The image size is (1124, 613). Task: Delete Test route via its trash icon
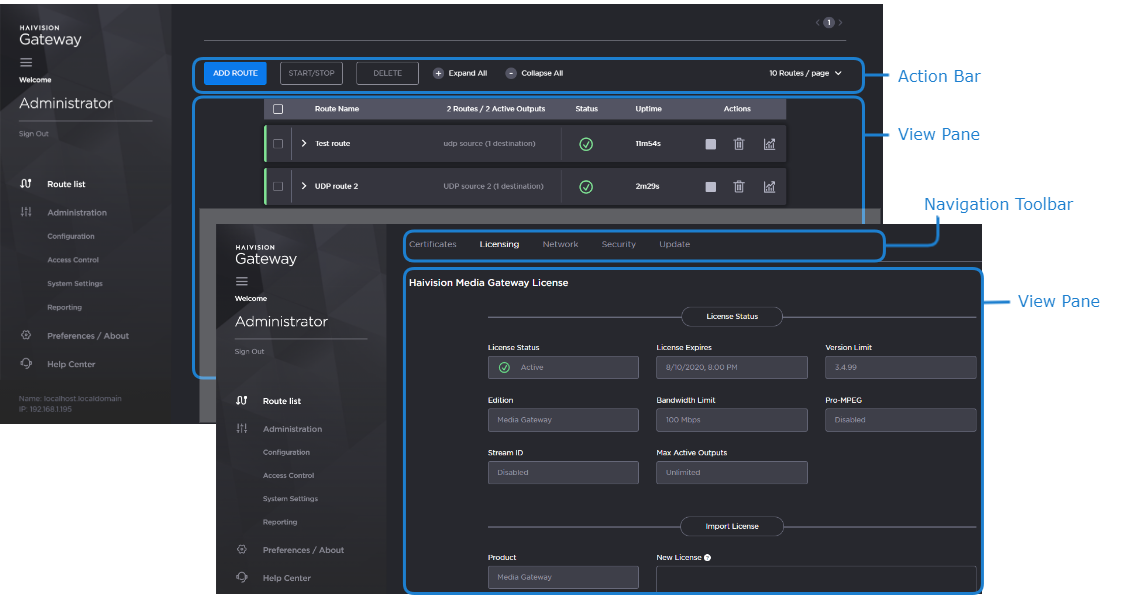click(739, 144)
